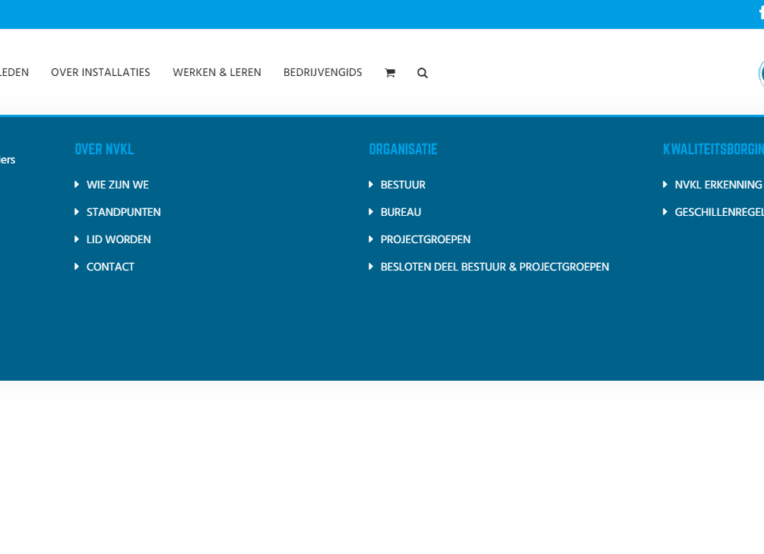The width and height of the screenshot is (764, 554).
Task: Open the shopping cart icon
Action: click(x=390, y=73)
